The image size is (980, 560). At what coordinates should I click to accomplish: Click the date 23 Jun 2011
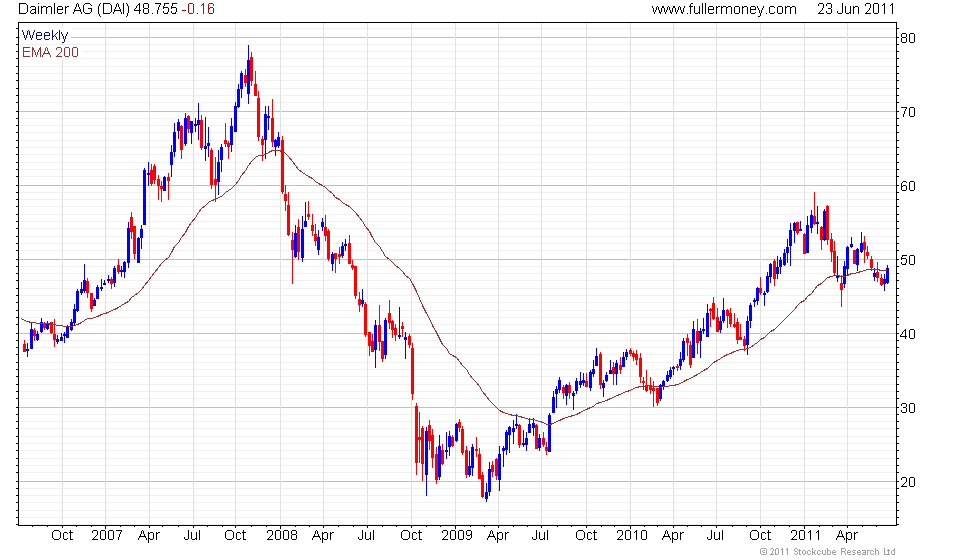tap(856, 9)
